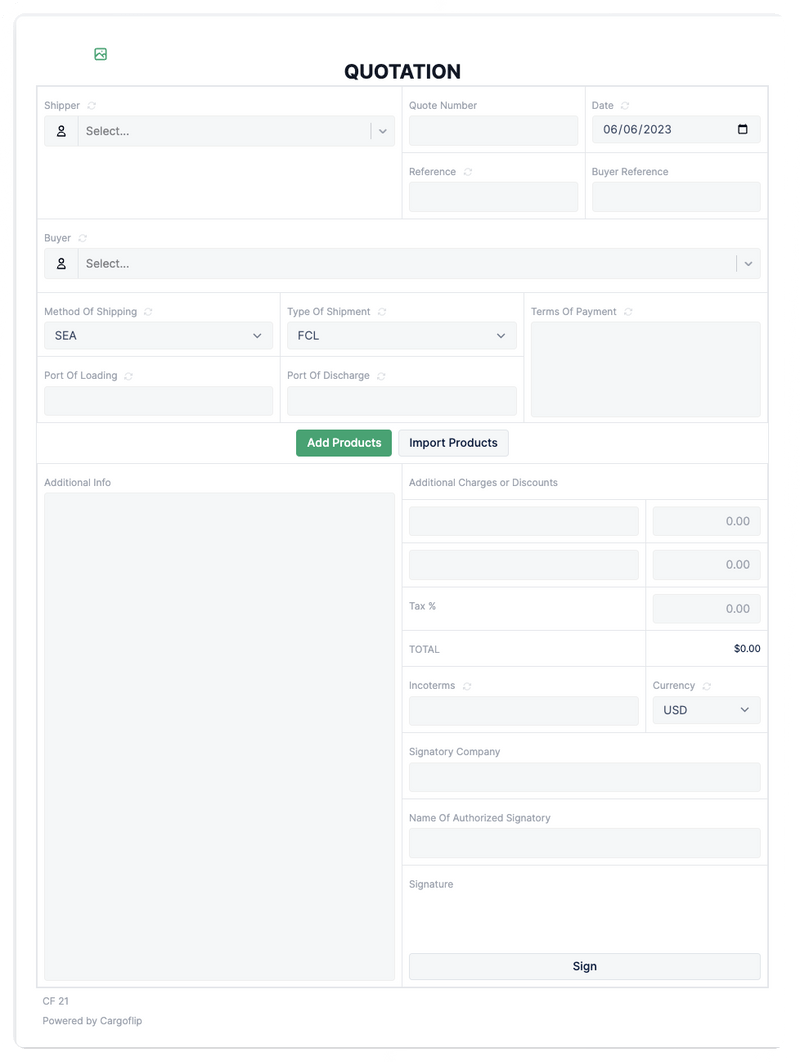The image size is (800, 1062).
Task: Click the person icon in the Buyer selector
Action: (60, 263)
